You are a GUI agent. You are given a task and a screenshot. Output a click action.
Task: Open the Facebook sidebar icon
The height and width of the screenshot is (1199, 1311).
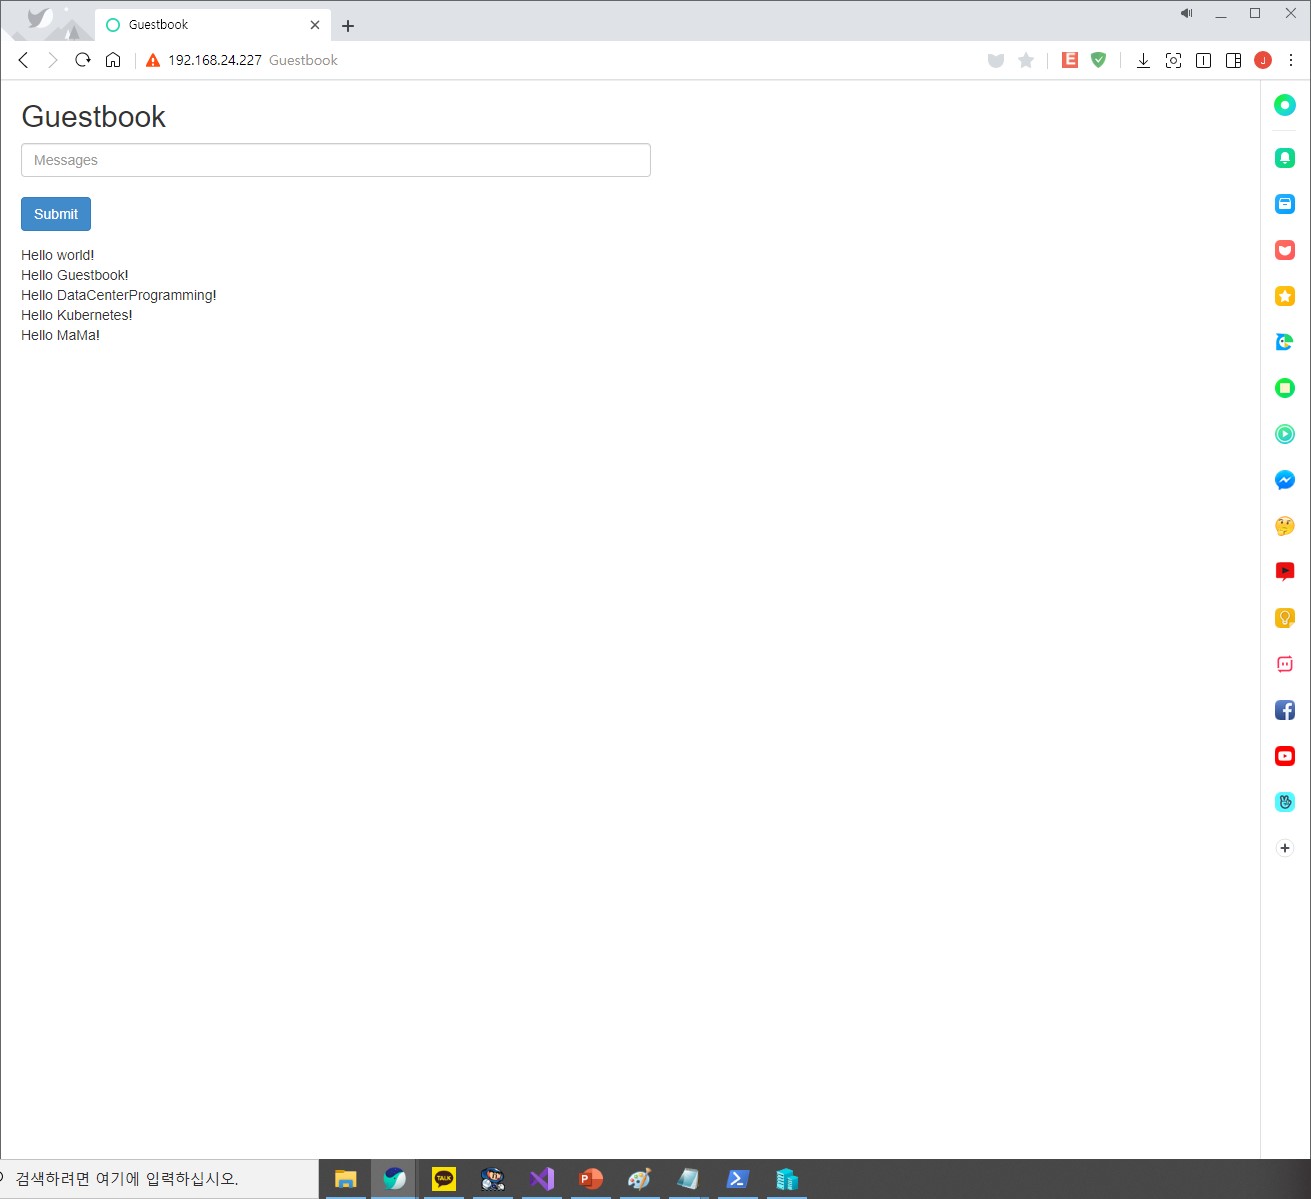1285,710
